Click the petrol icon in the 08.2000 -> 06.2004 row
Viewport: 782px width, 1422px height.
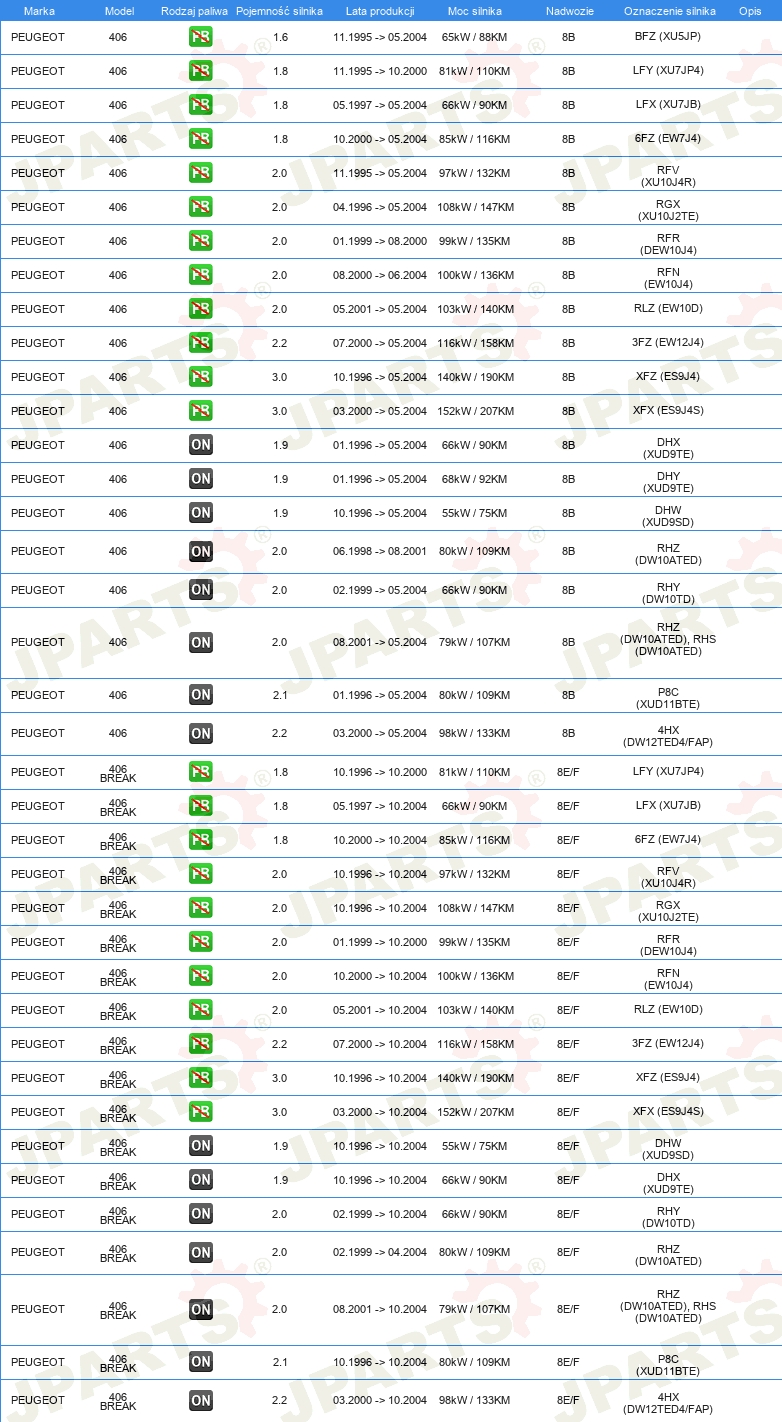point(201,275)
